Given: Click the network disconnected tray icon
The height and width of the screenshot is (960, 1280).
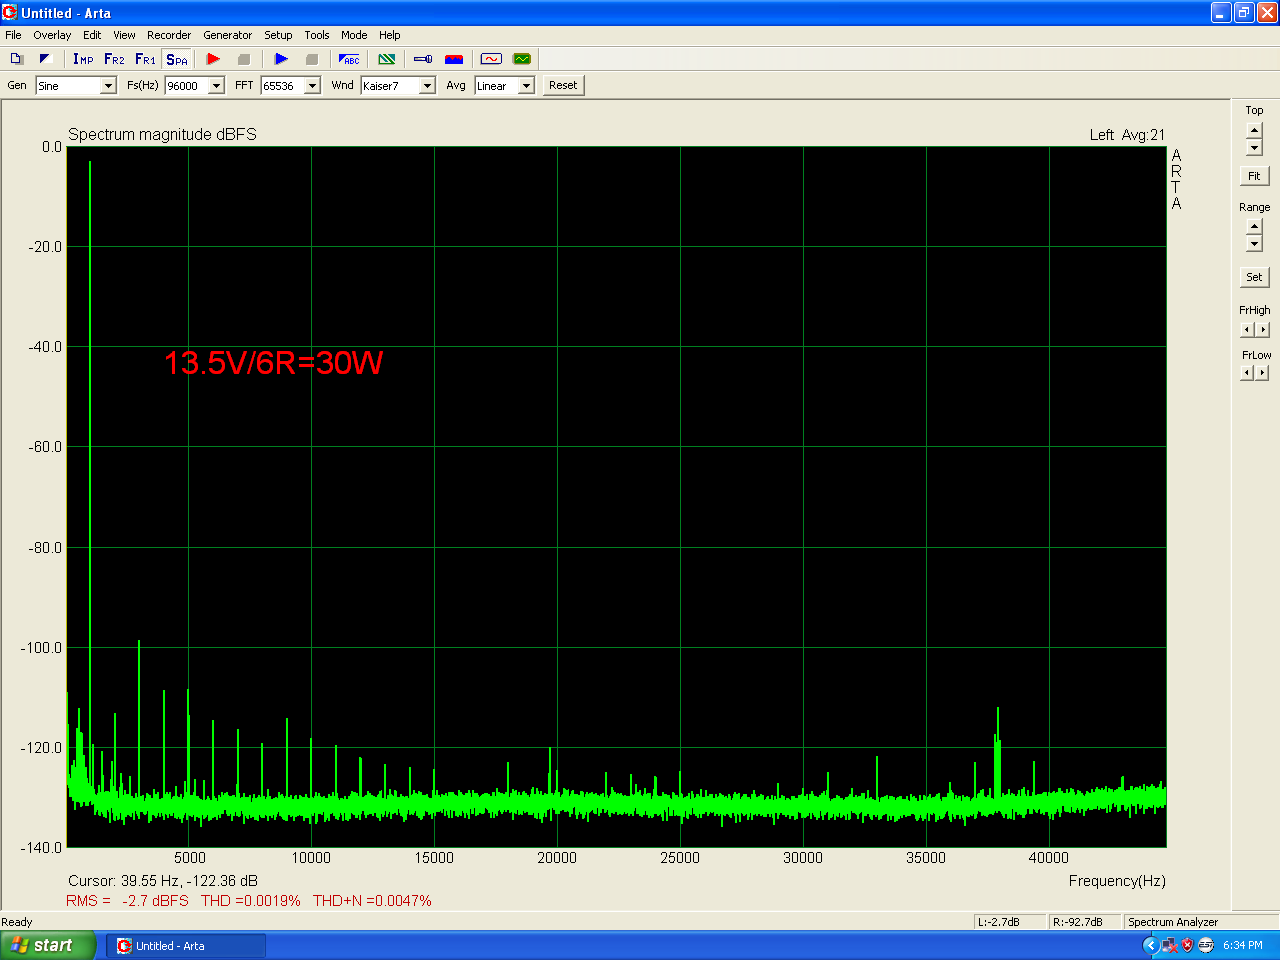Looking at the screenshot, I should tap(1169, 945).
